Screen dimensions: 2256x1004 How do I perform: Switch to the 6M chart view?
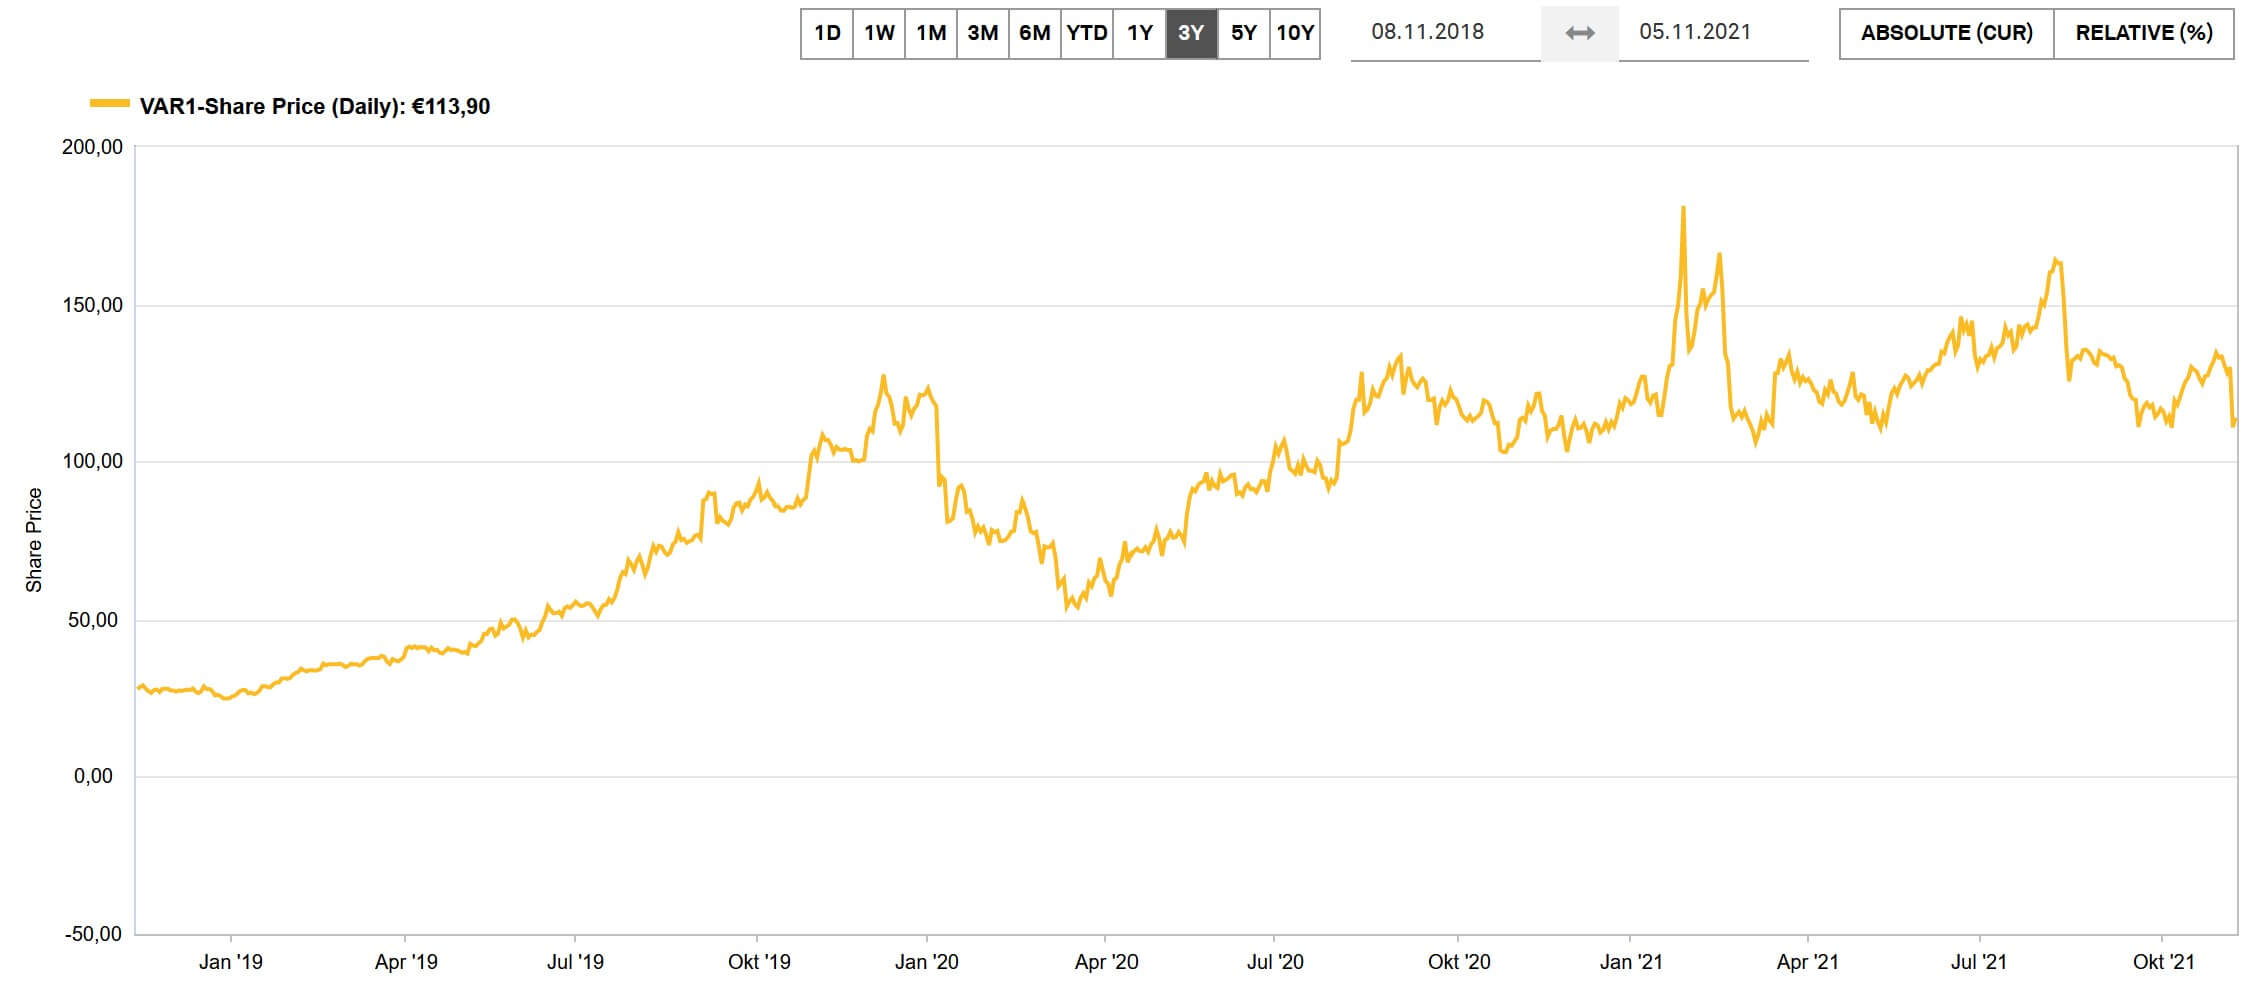1035,31
